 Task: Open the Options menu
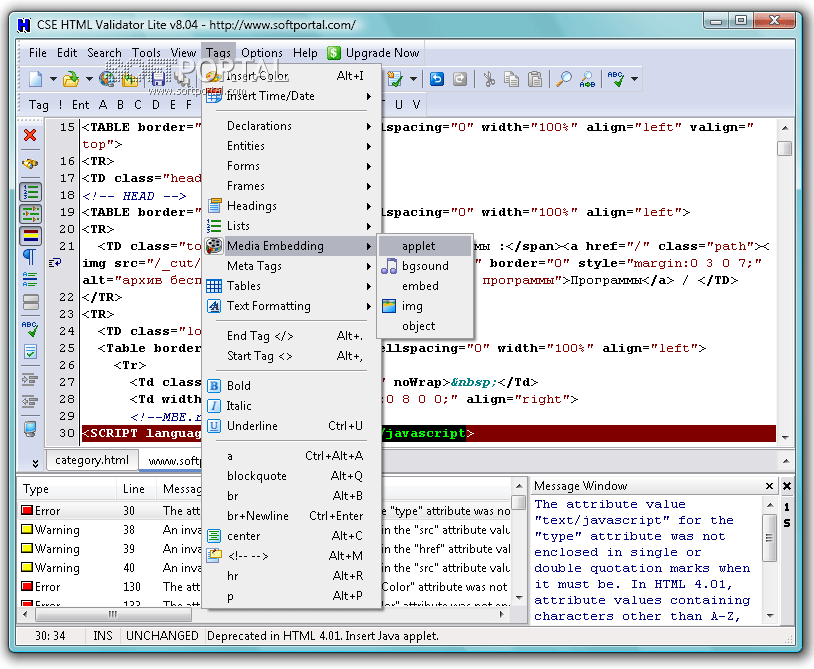pyautogui.click(x=262, y=53)
